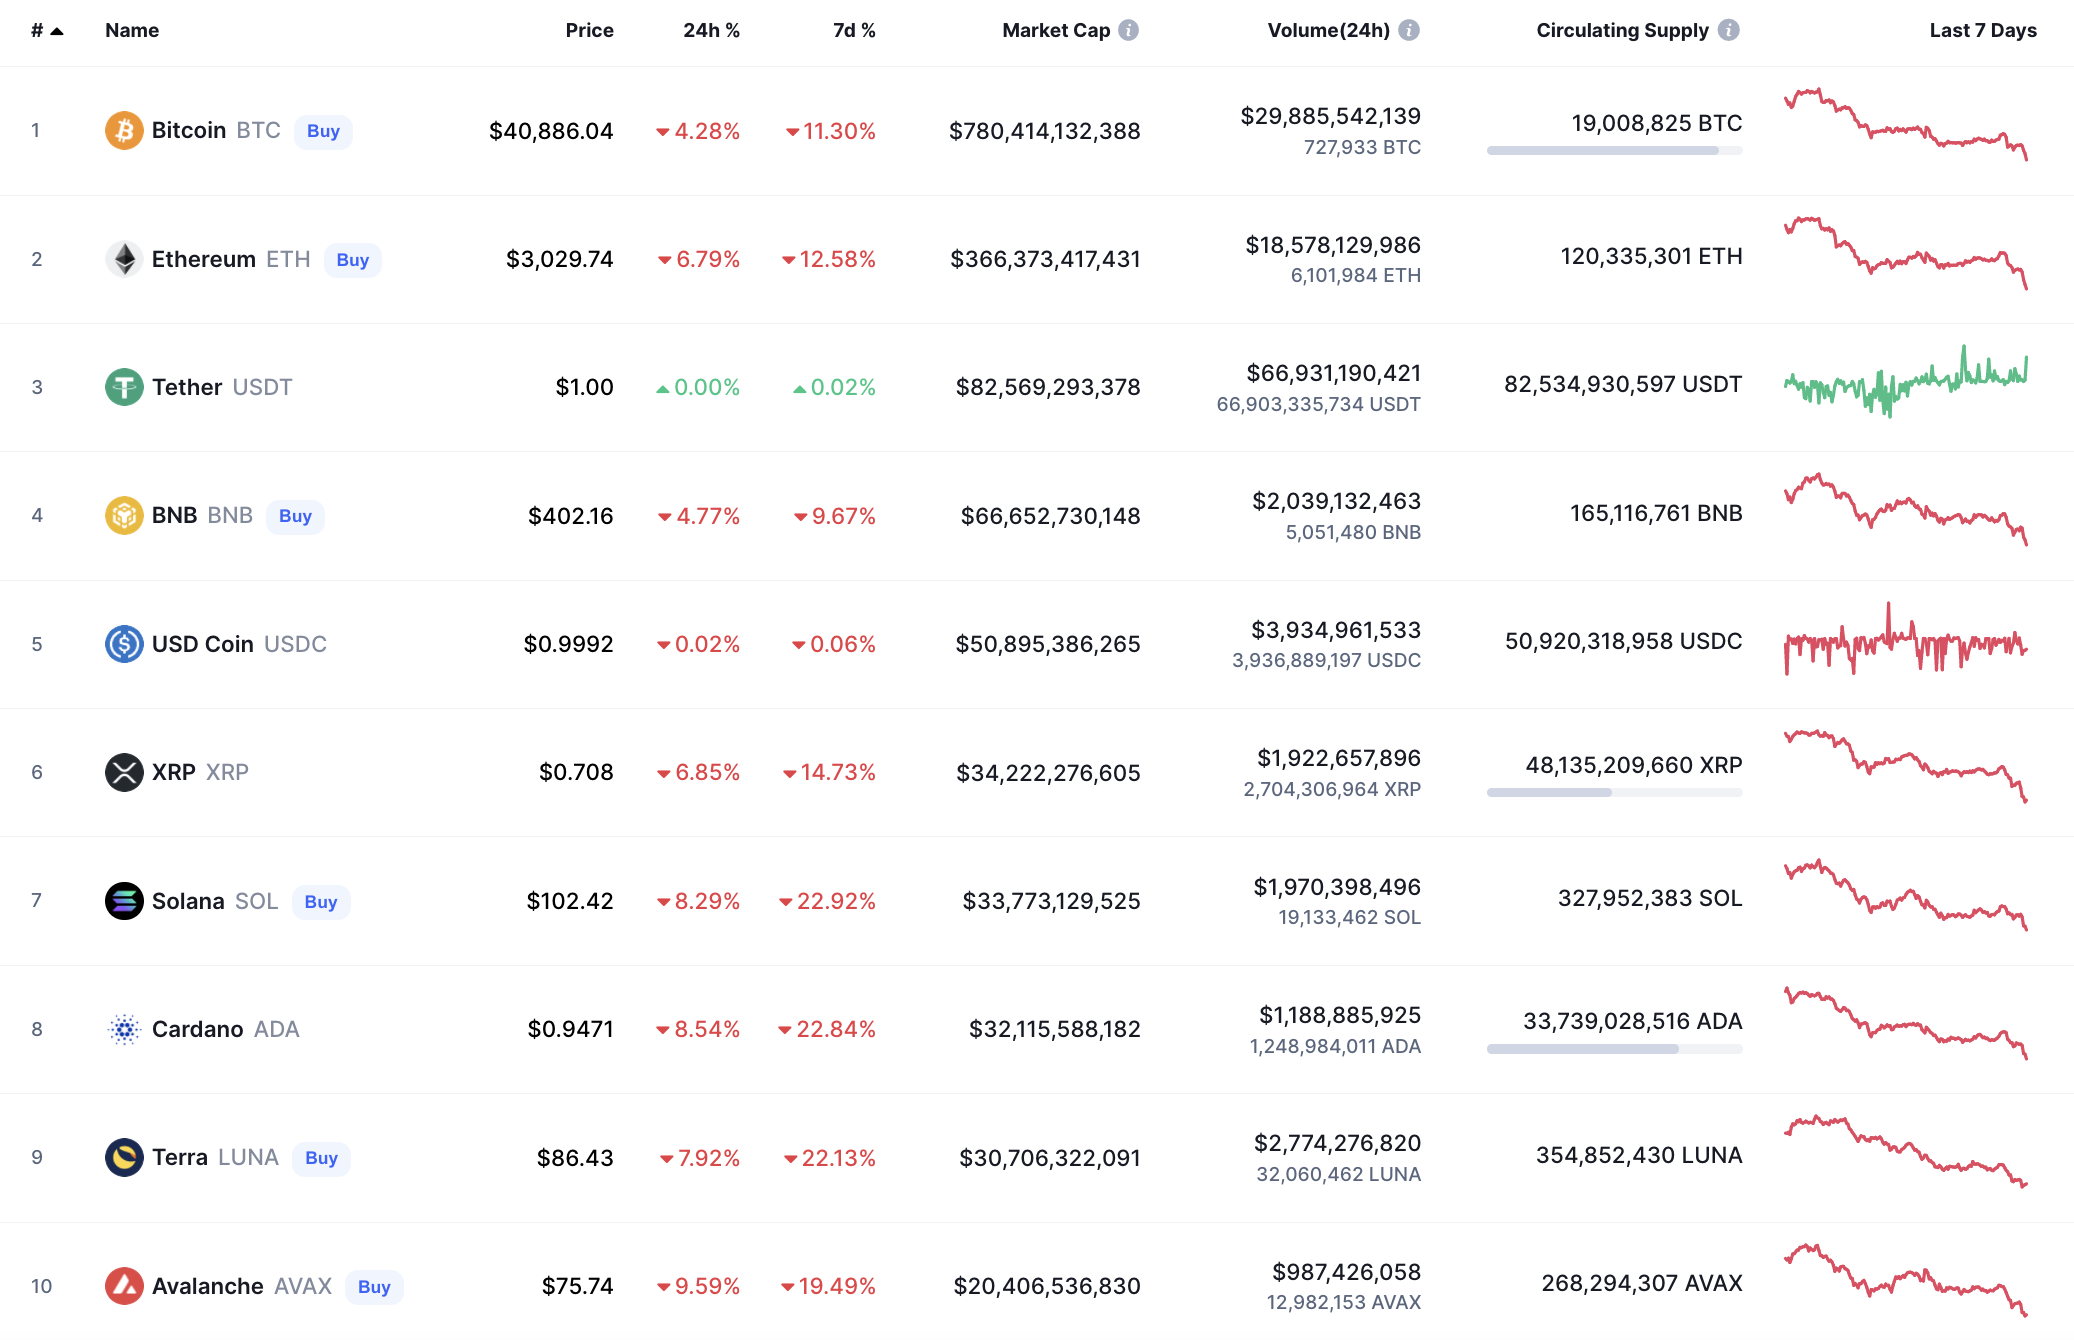Click the Circulating Supply info icon
The width and height of the screenshot is (2074, 1340).
1729,30
